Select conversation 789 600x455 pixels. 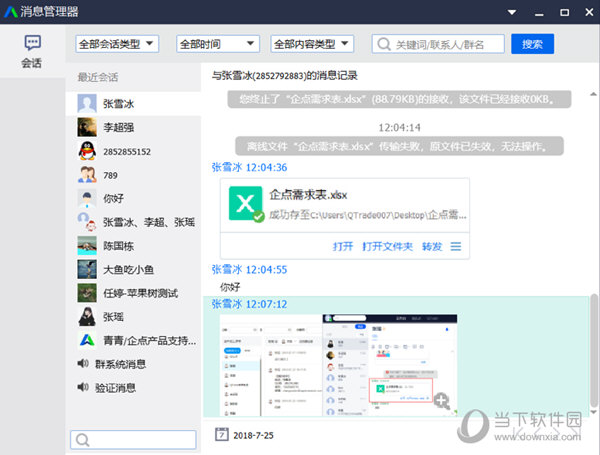[134, 175]
